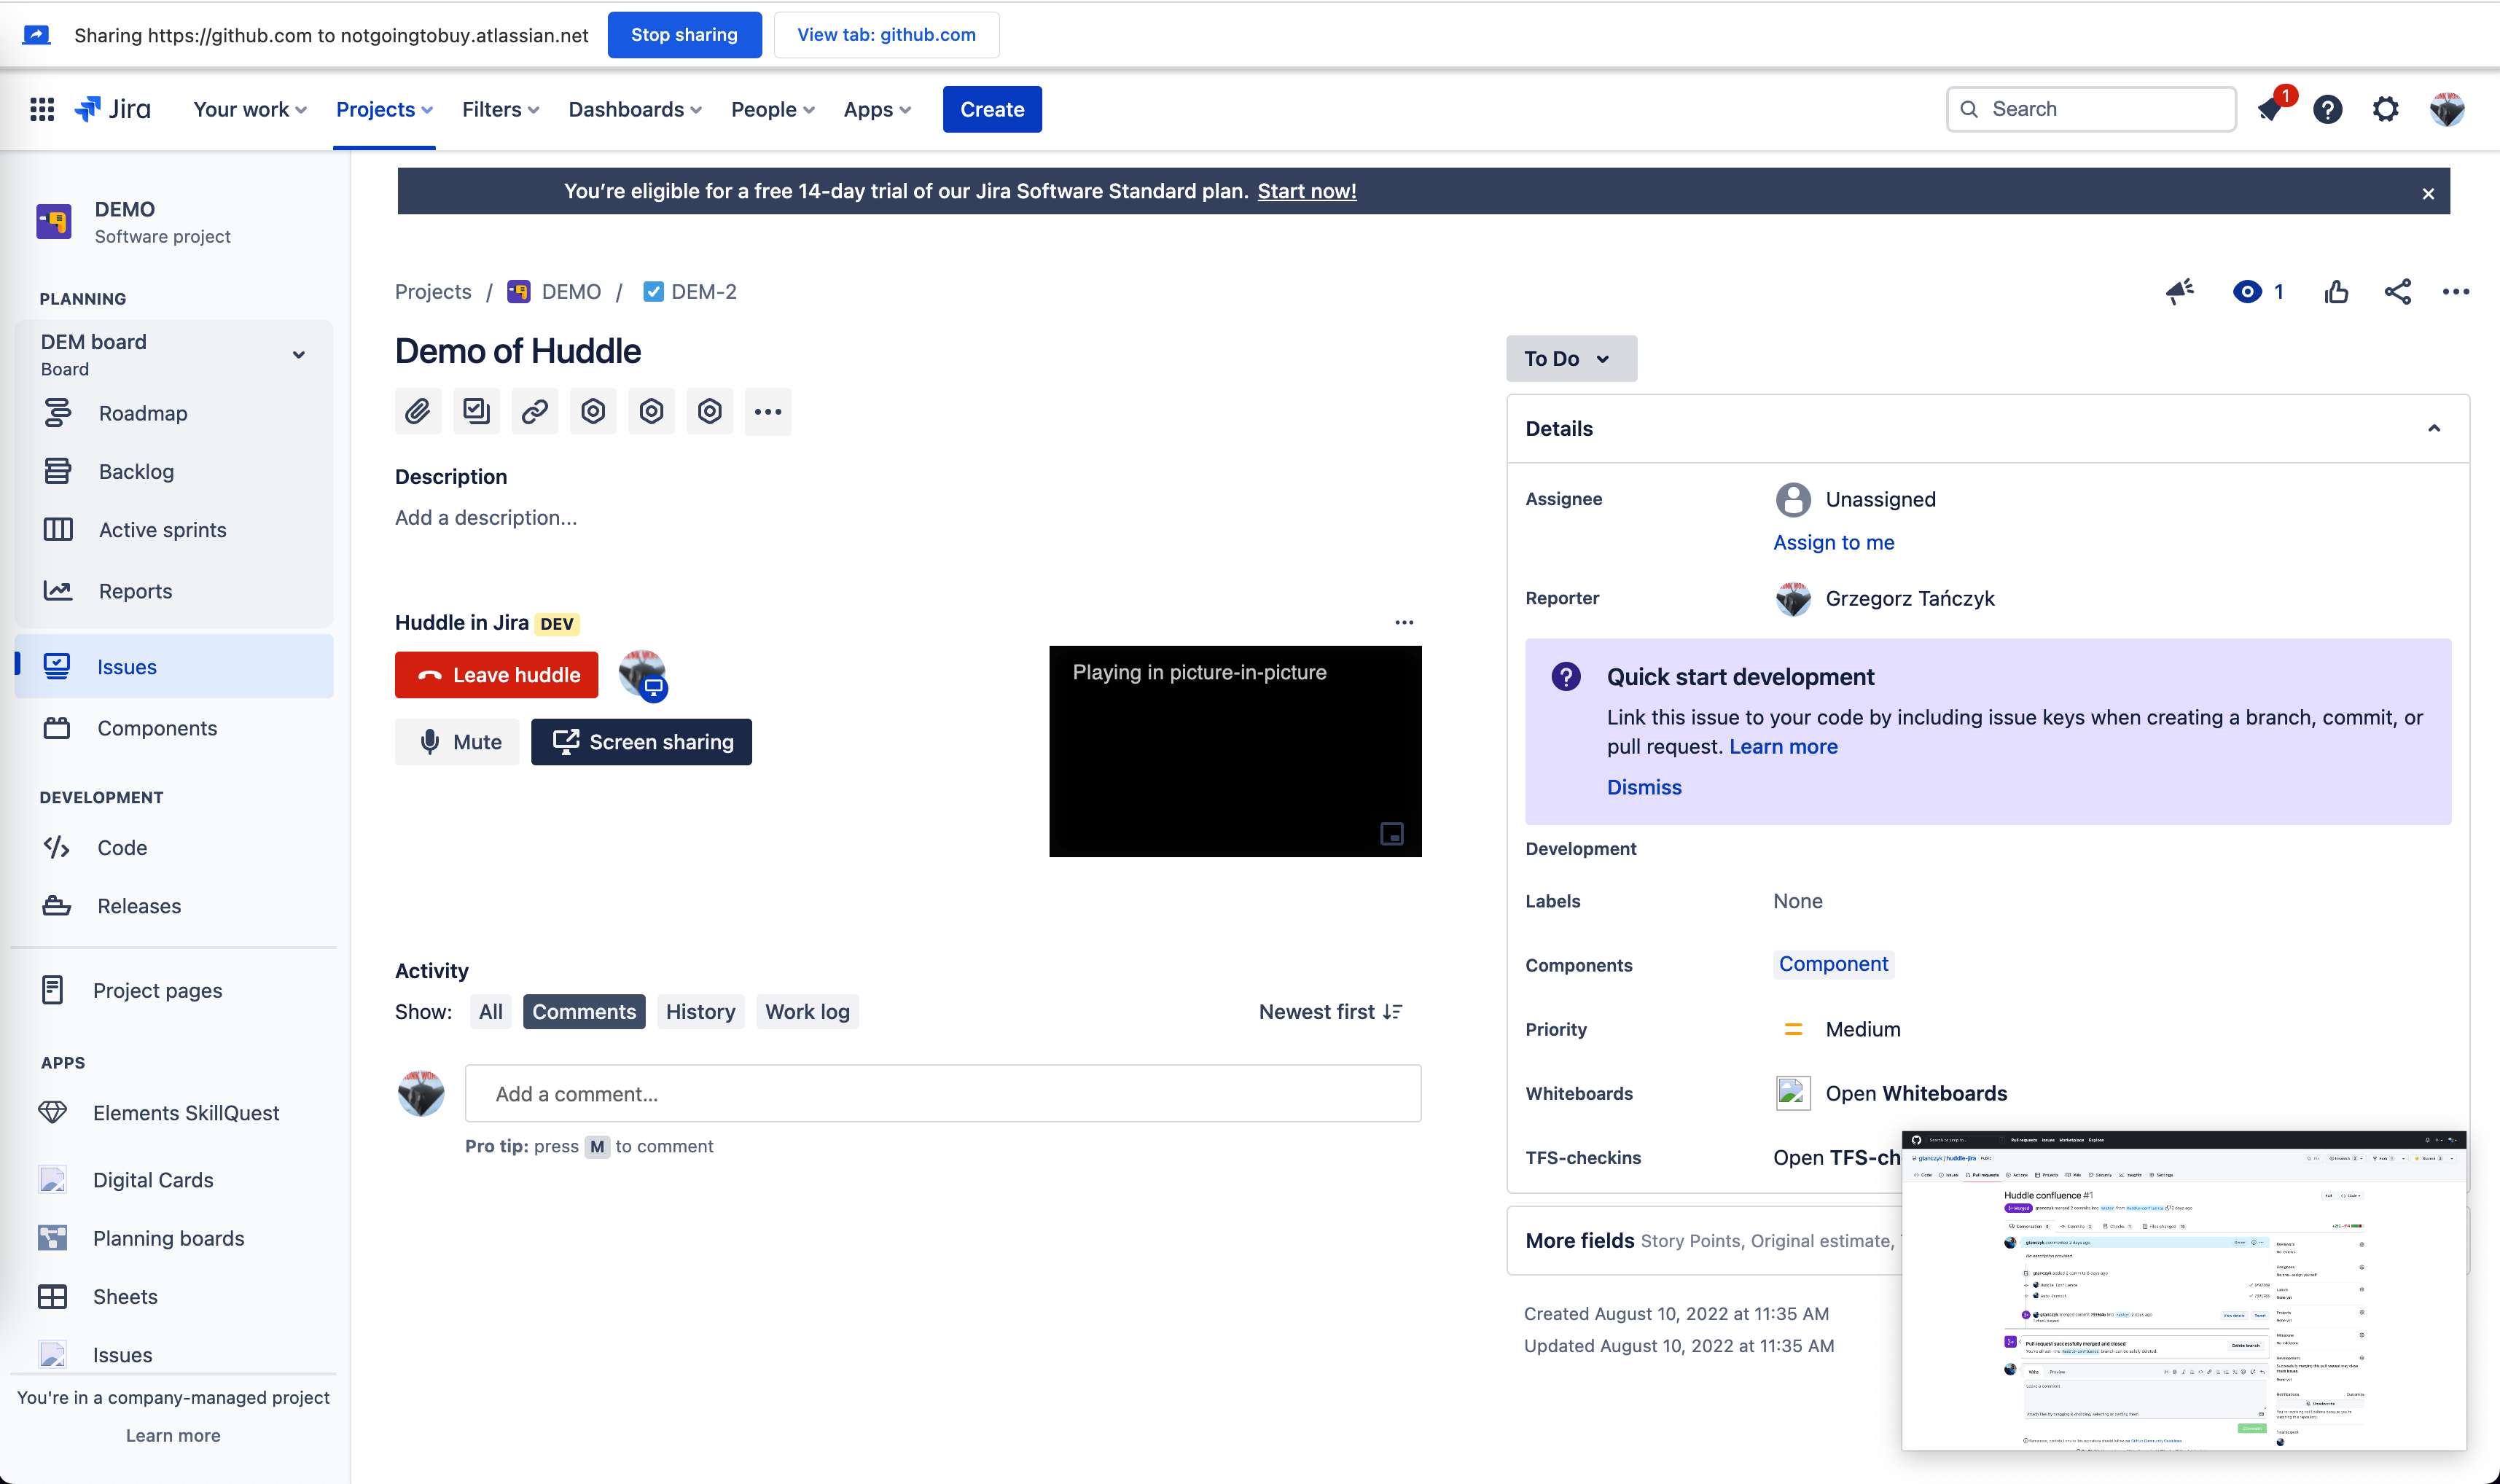
Task: Open the Filters menu
Action: (x=500, y=109)
